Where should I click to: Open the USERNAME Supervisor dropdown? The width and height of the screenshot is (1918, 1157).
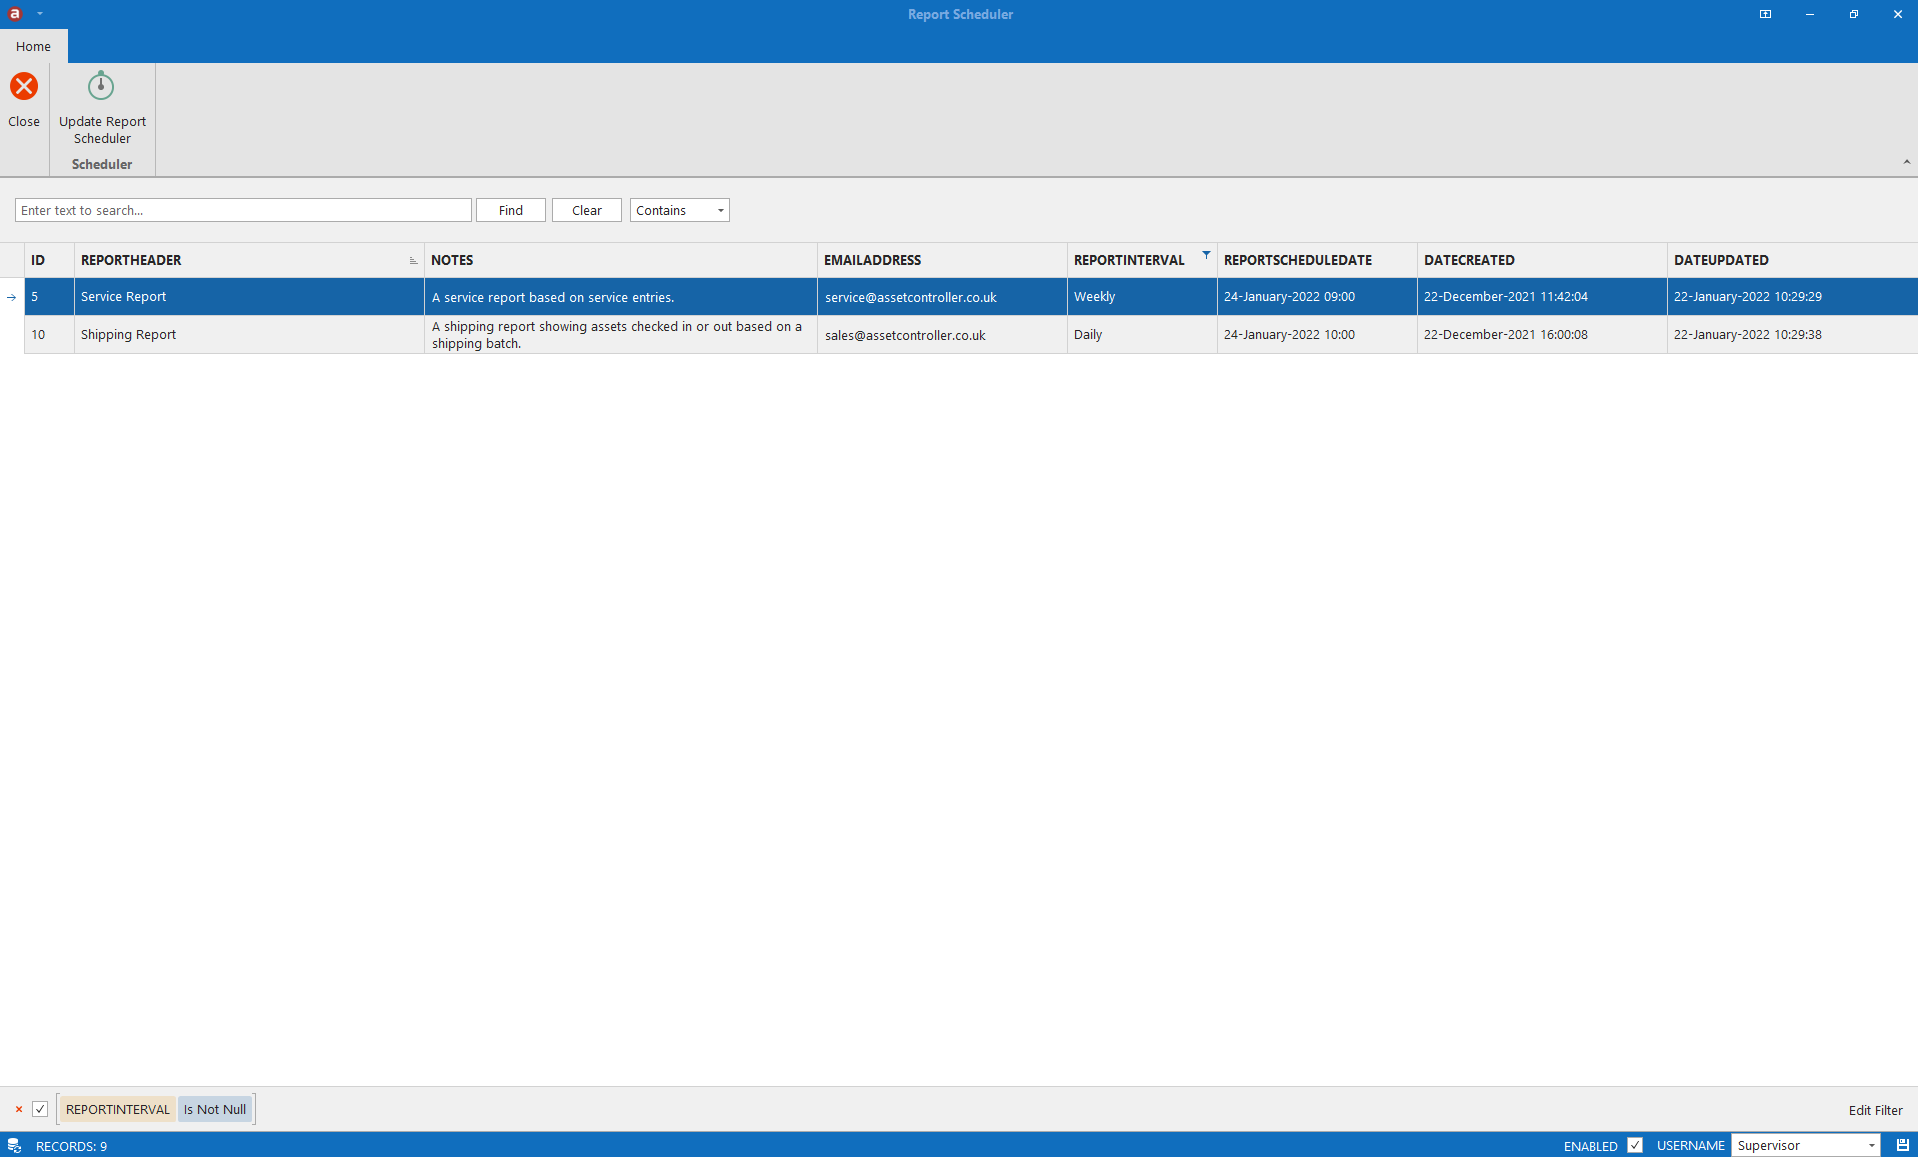click(1806, 1145)
